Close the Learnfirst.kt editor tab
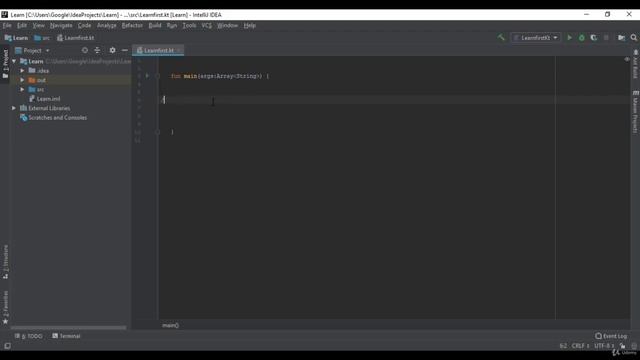 tap(179, 50)
